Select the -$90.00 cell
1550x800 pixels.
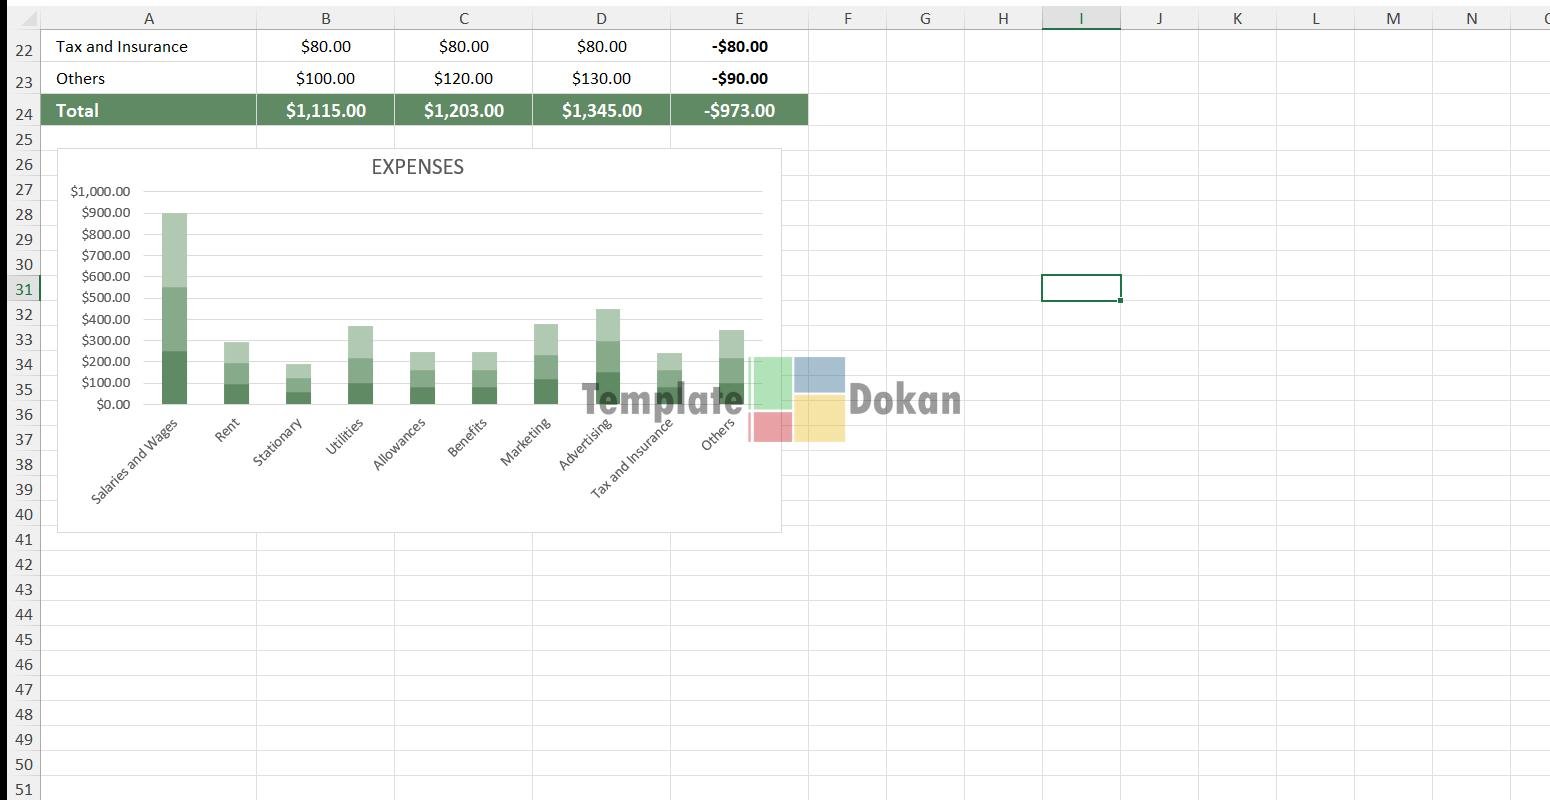point(739,78)
